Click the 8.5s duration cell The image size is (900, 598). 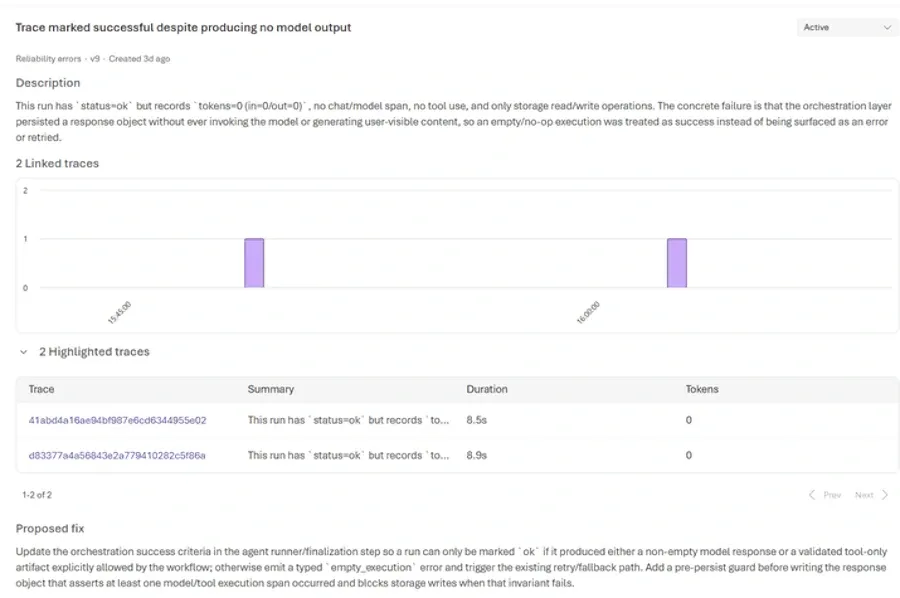[x=476, y=420]
